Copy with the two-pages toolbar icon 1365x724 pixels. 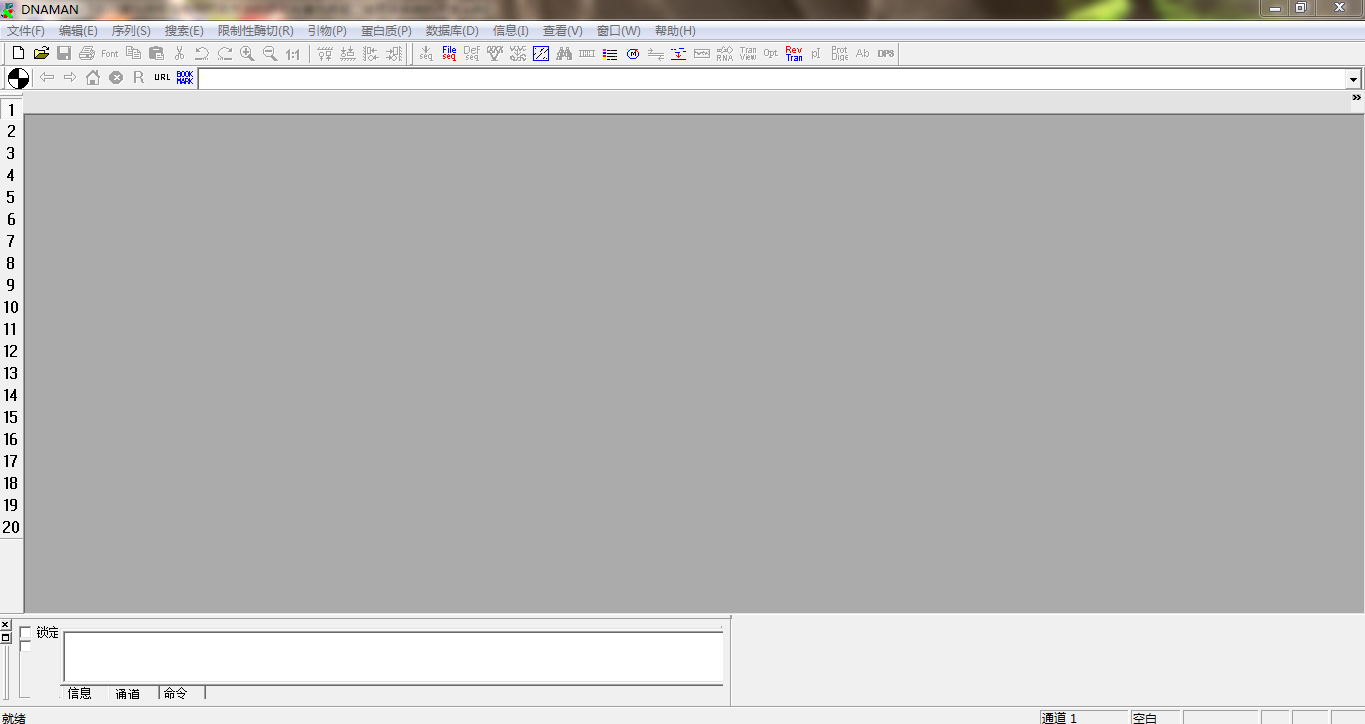133,53
